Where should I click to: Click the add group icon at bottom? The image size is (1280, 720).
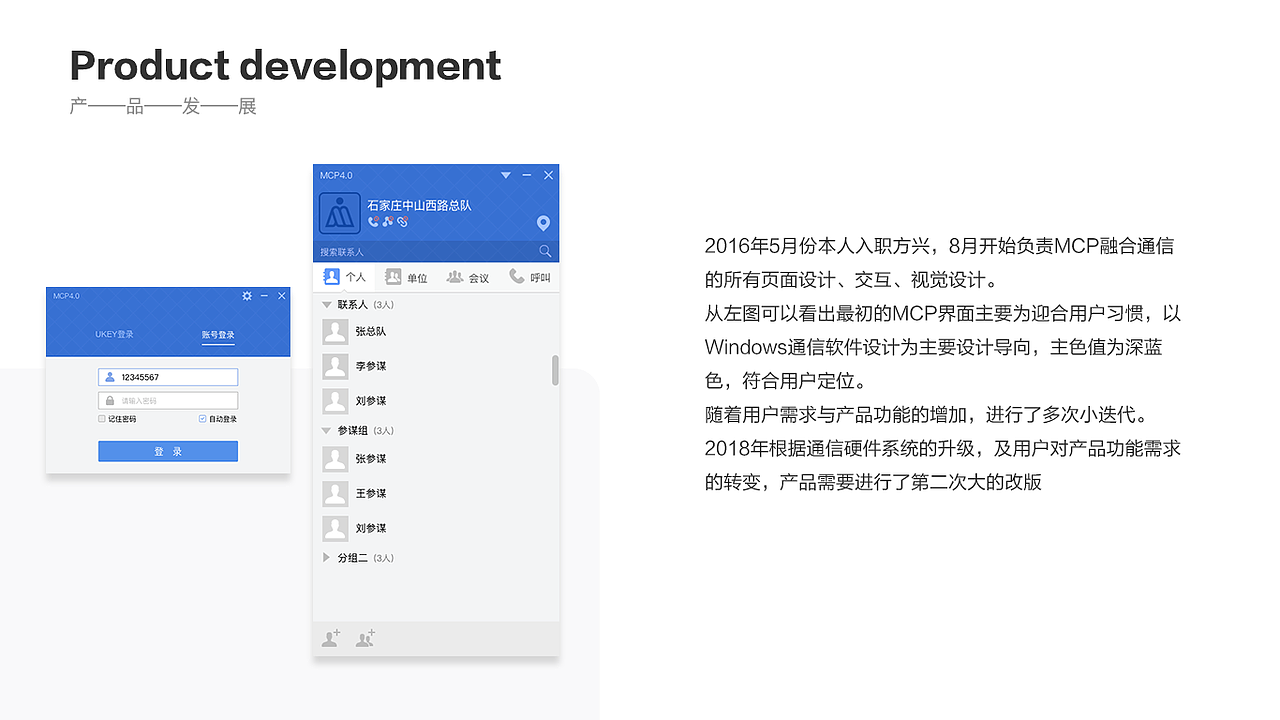click(365, 638)
